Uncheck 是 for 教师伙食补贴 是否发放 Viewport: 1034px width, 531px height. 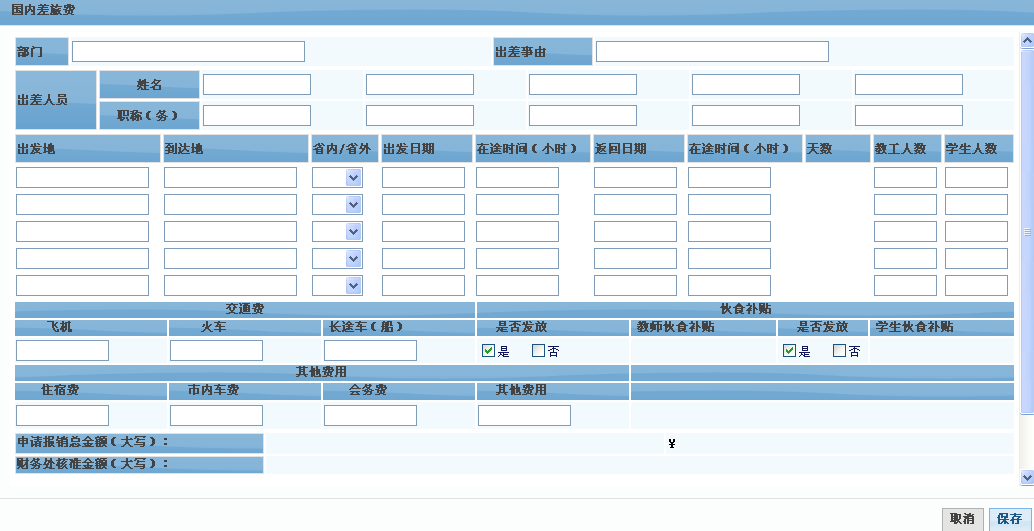[x=488, y=351]
